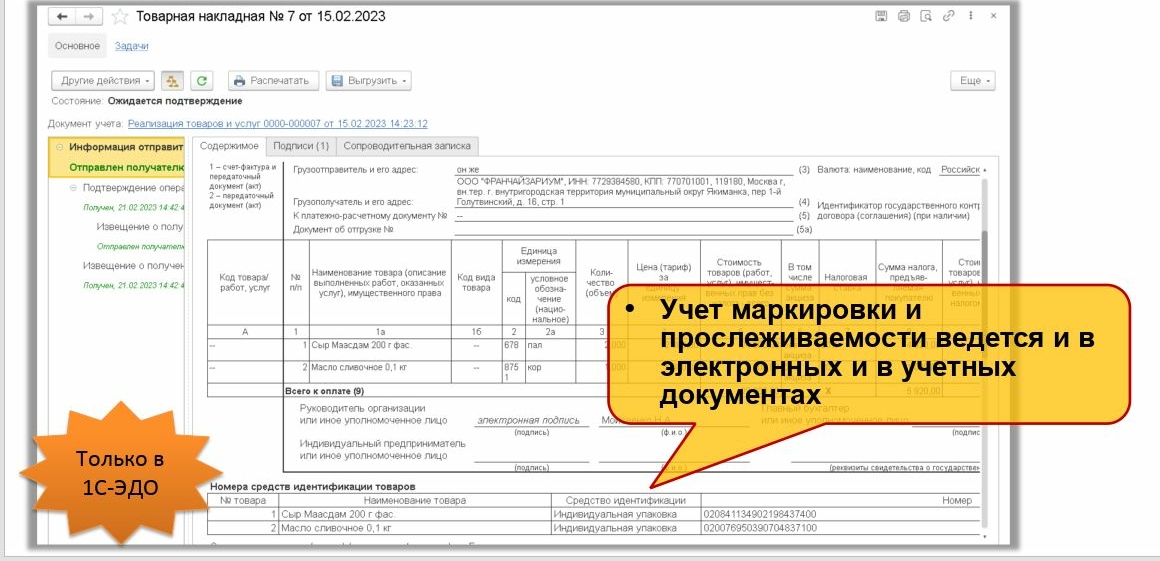The image size is (1160, 561).
Task: Toggle the orange document structure tree icon
Action: coord(172,81)
